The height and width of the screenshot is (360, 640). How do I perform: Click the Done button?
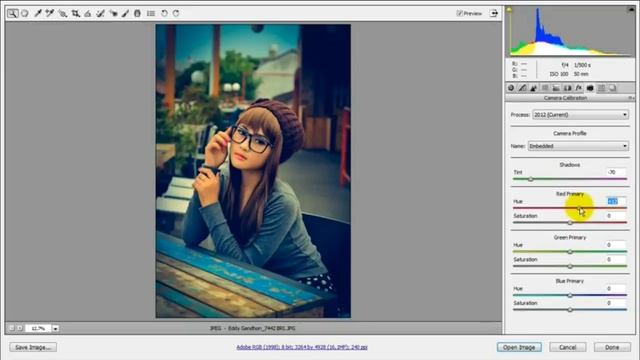coord(612,347)
